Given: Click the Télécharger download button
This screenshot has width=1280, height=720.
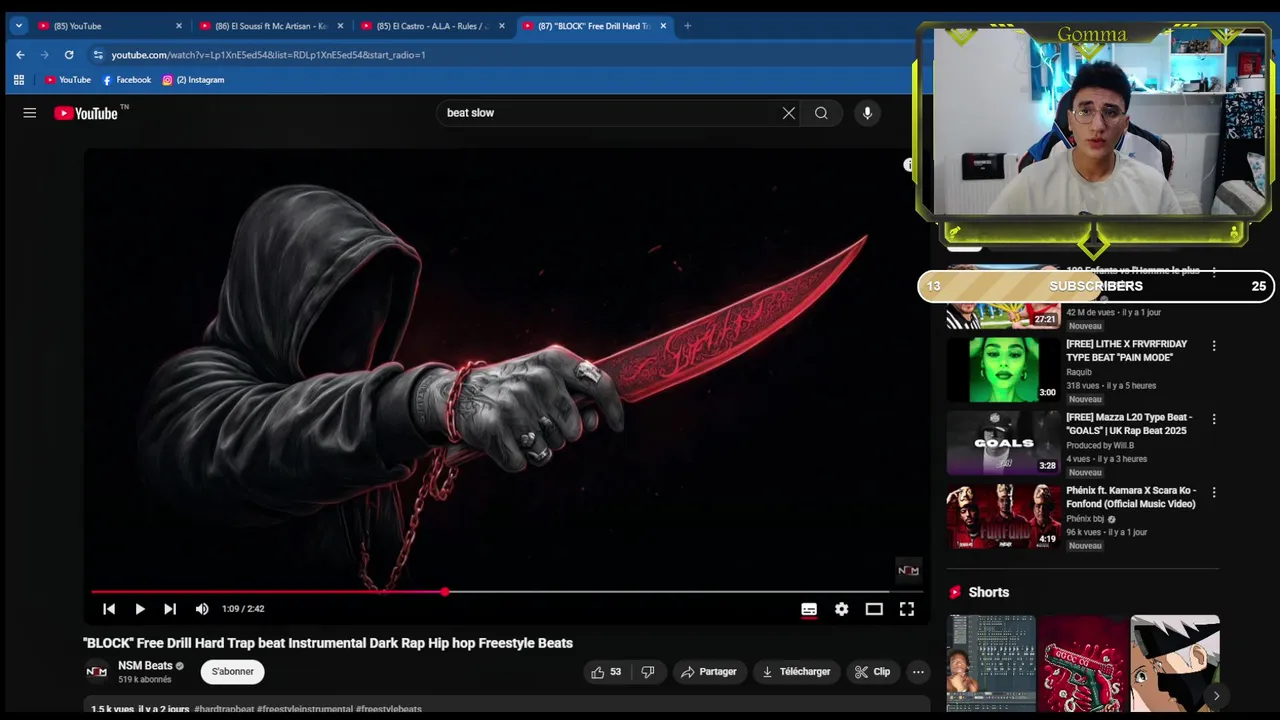Looking at the screenshot, I should point(796,672).
